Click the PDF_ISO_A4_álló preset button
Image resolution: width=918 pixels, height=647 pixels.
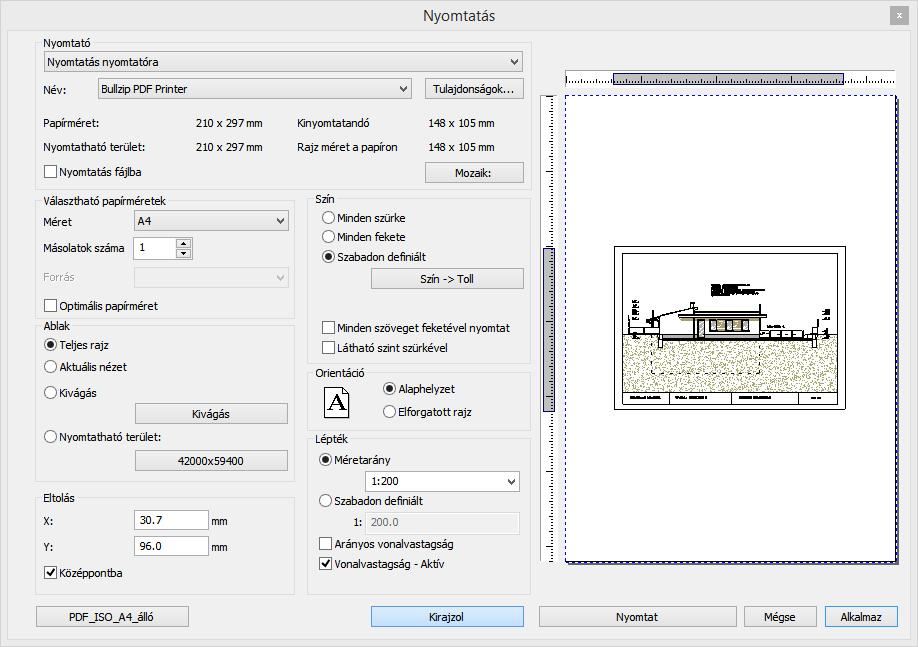(x=112, y=617)
